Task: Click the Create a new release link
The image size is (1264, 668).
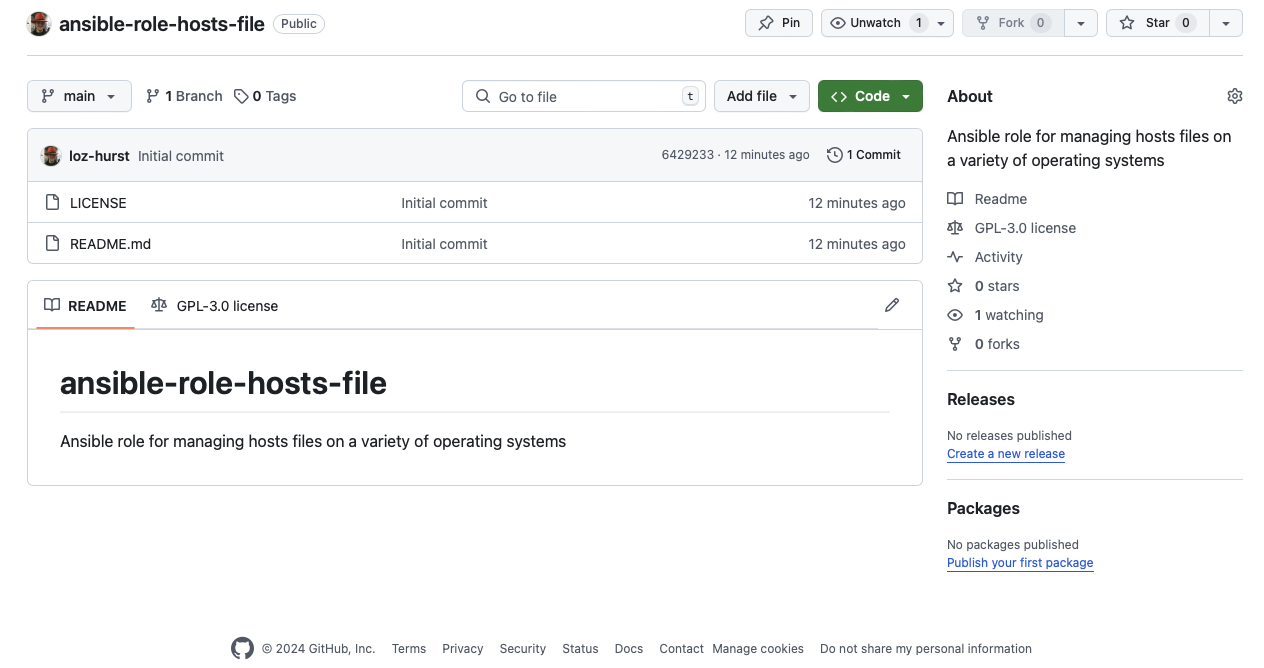Action: pos(1005,454)
